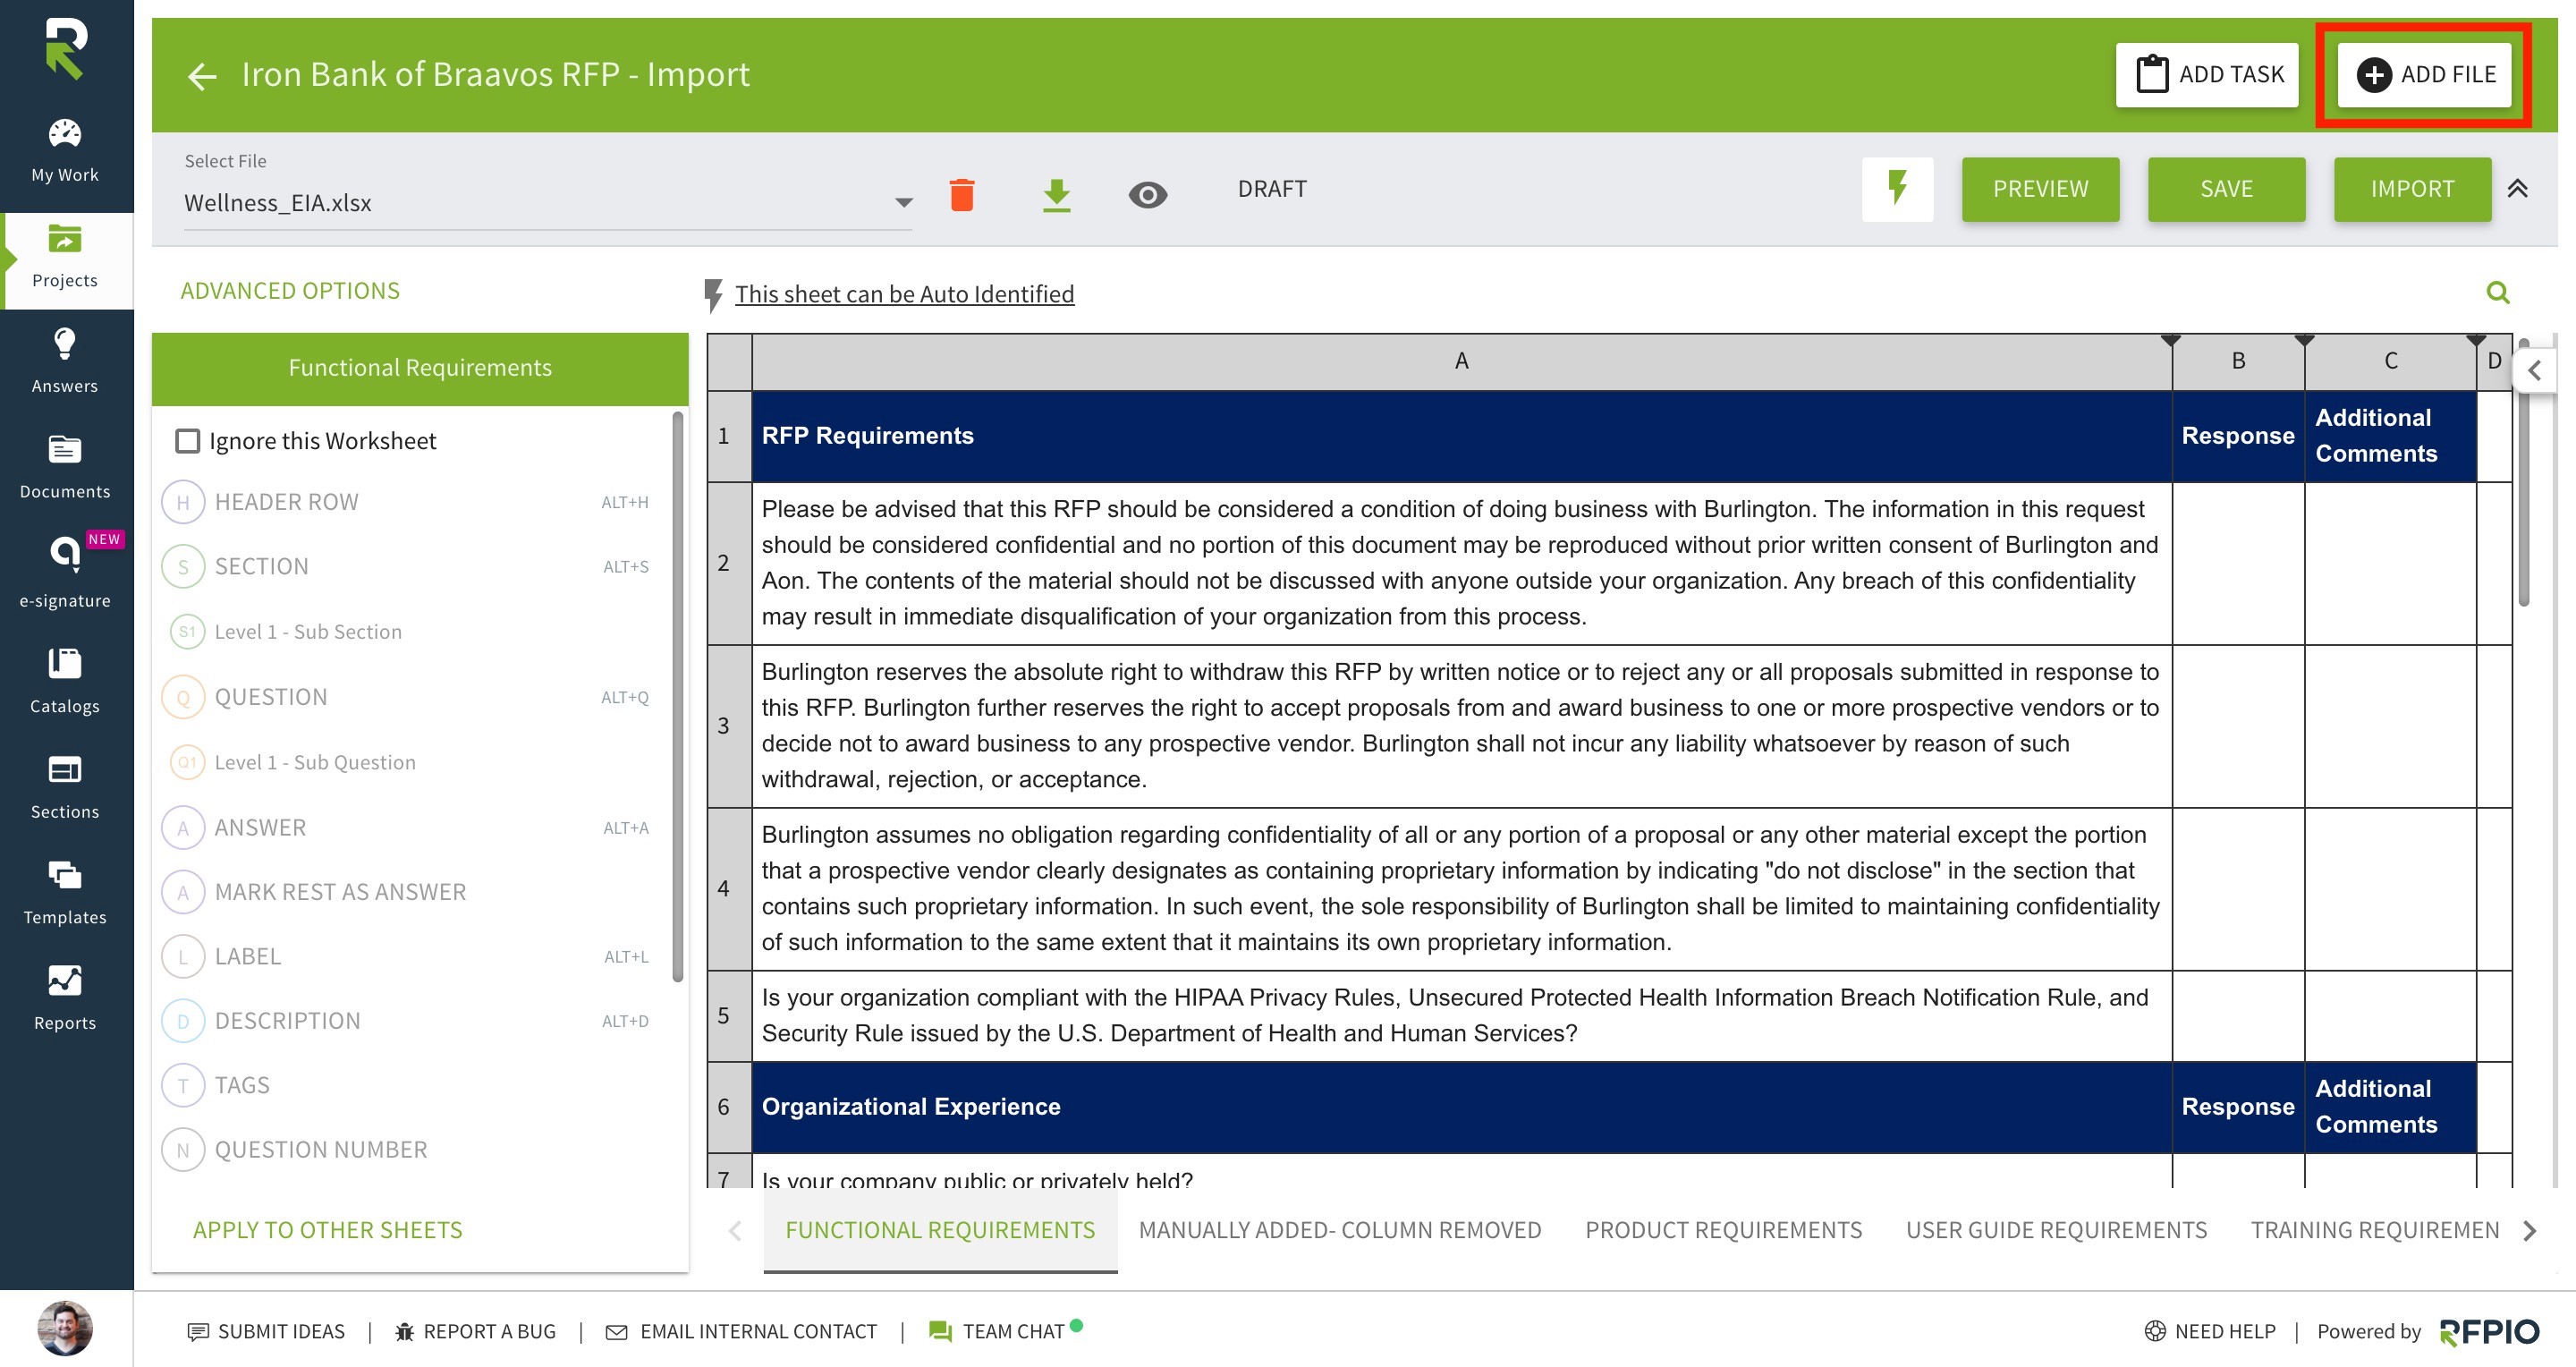The height and width of the screenshot is (1367, 2576).
Task: Click REPORT A BUG in footer
Action: click(475, 1332)
